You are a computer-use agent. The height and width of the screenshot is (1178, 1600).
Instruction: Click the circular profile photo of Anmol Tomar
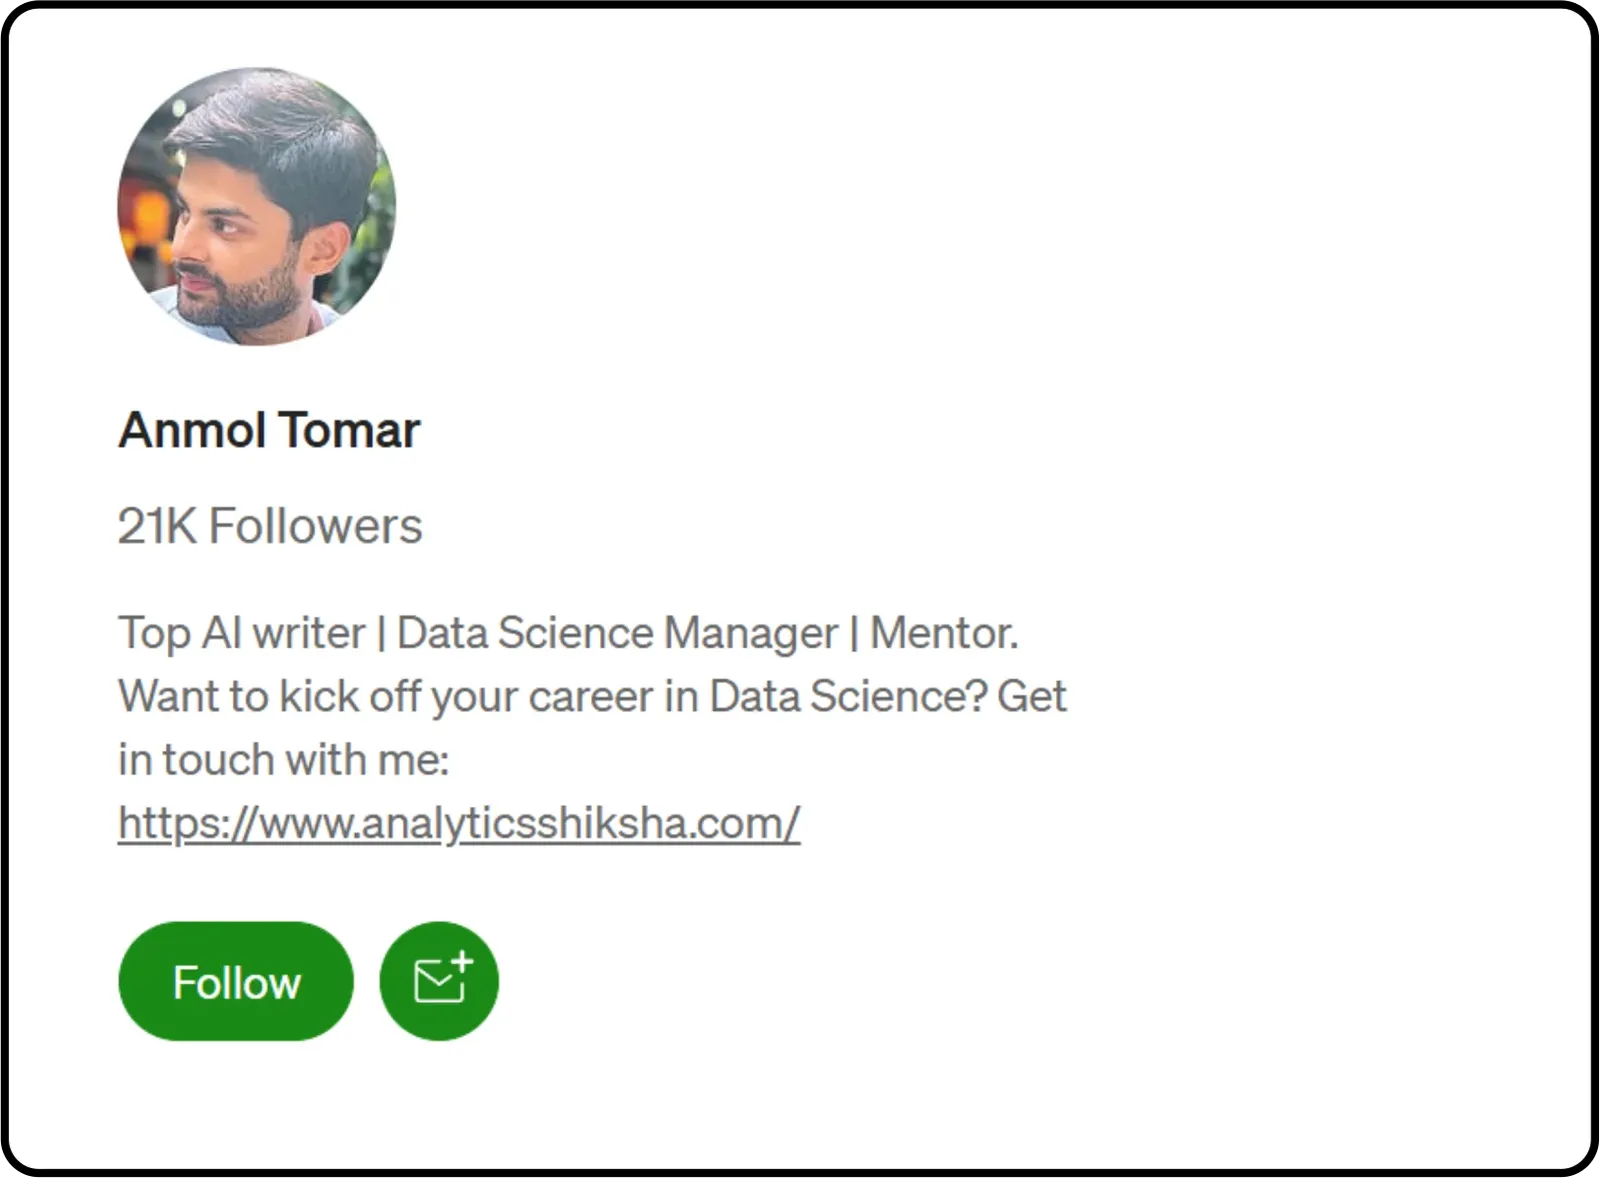tap(258, 208)
